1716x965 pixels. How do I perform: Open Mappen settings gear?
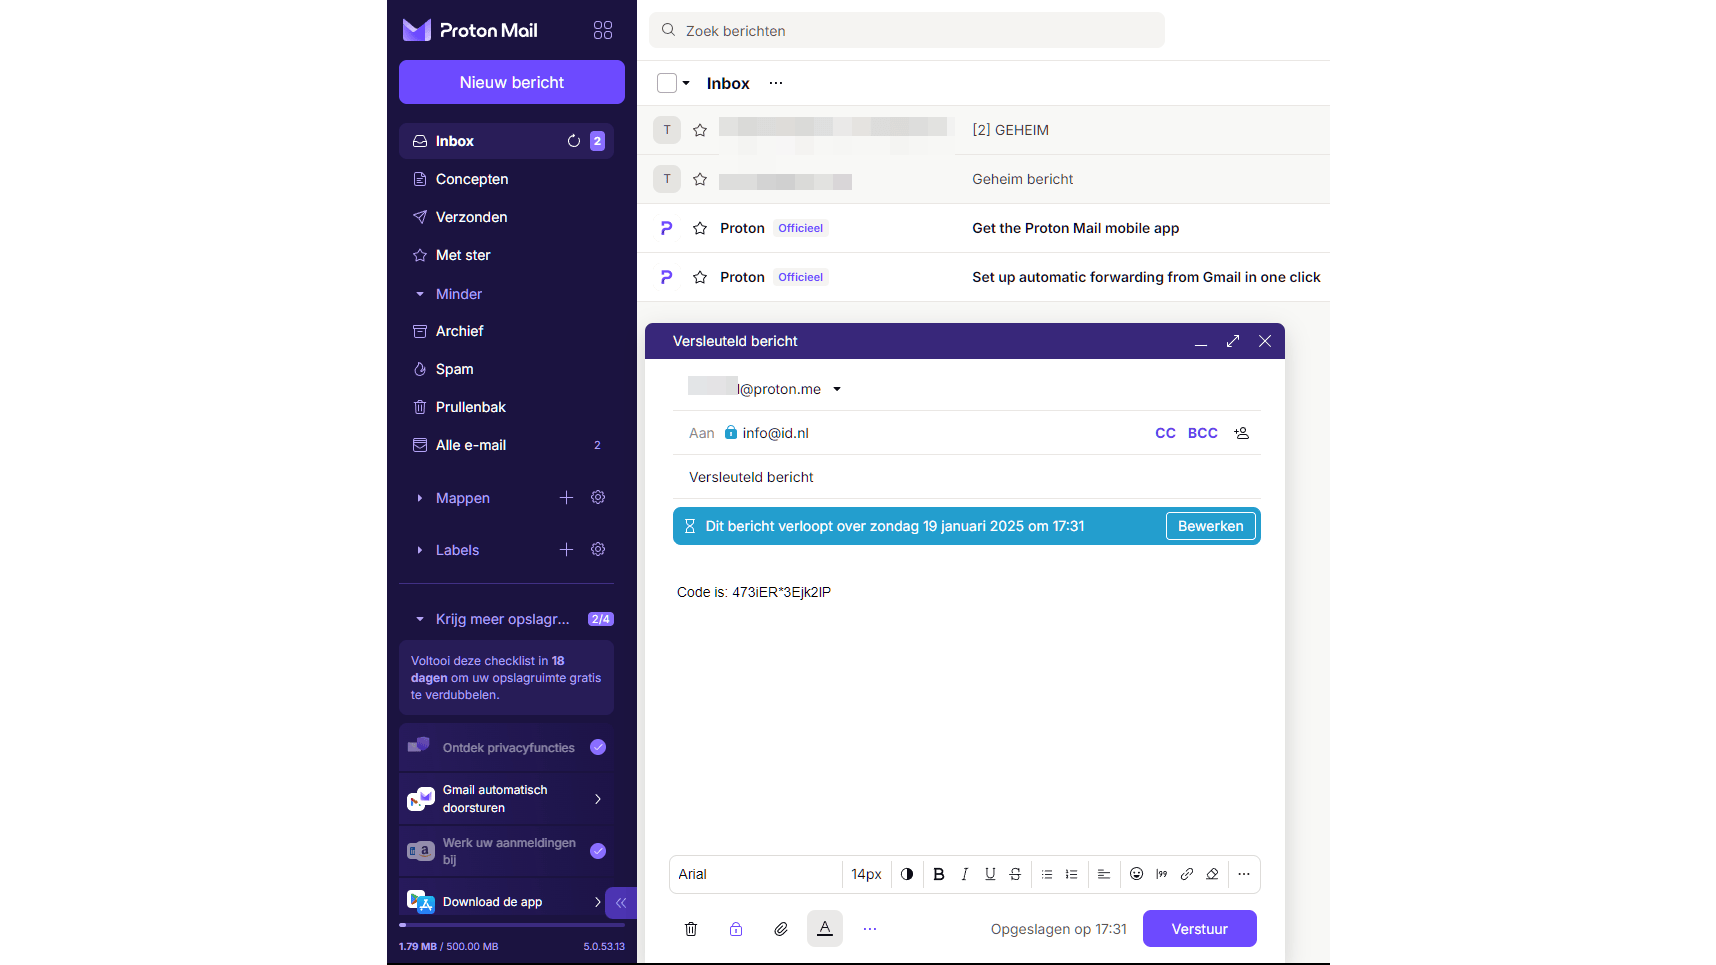pyautogui.click(x=598, y=497)
